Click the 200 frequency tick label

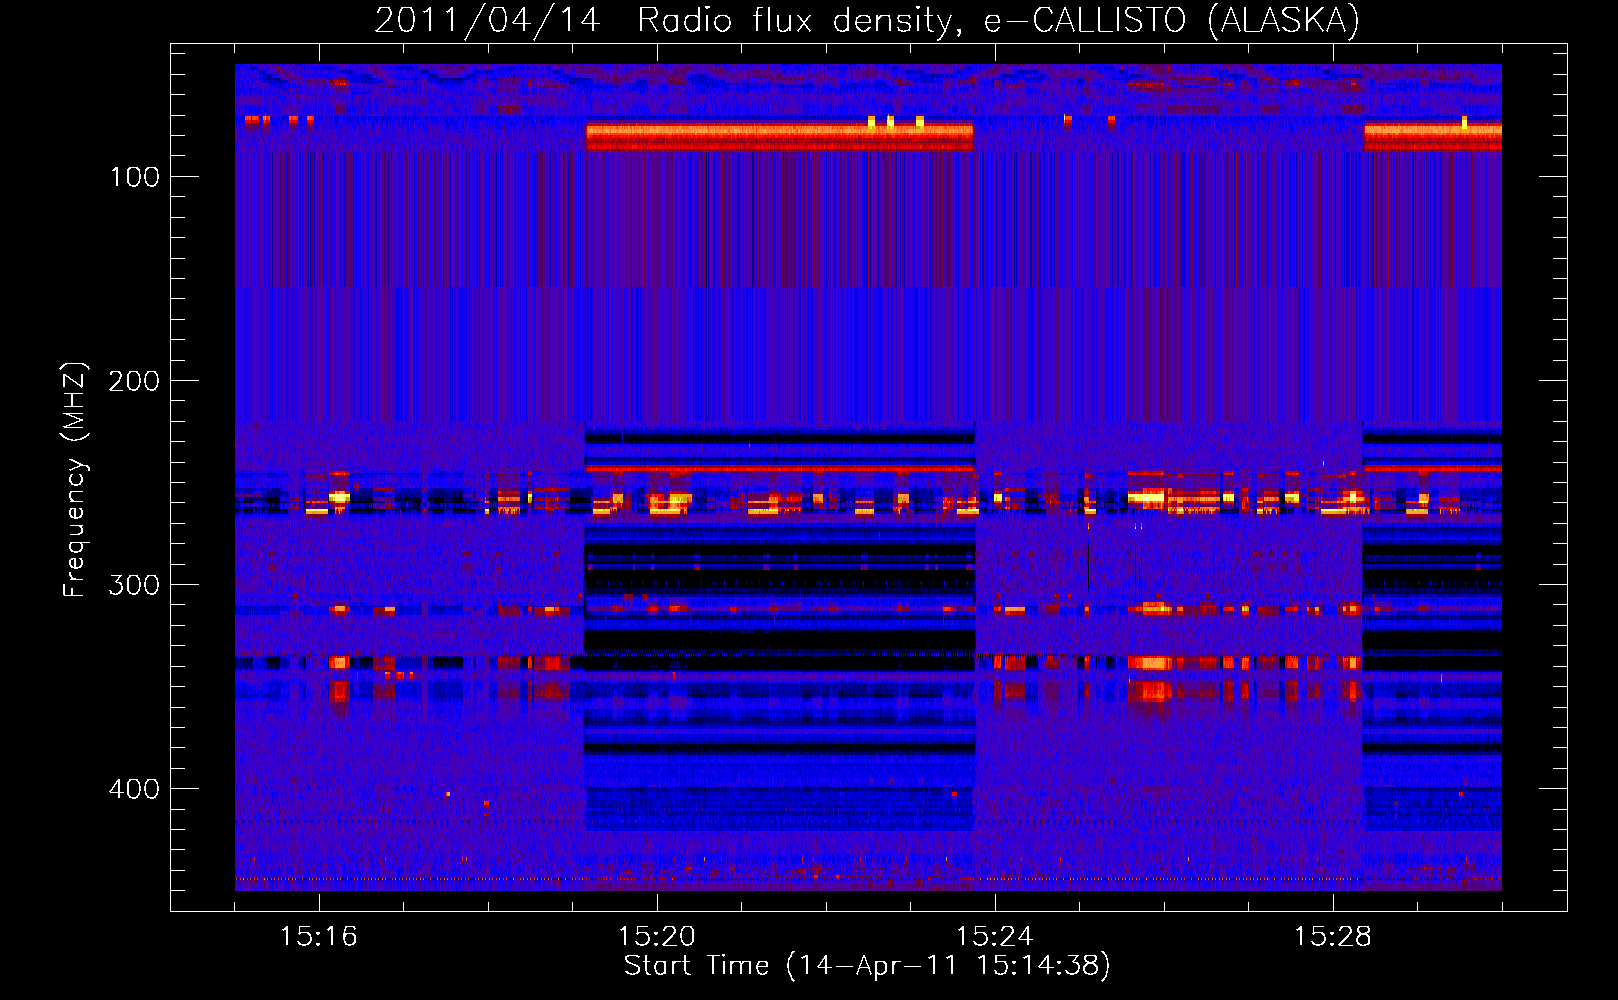pos(135,382)
